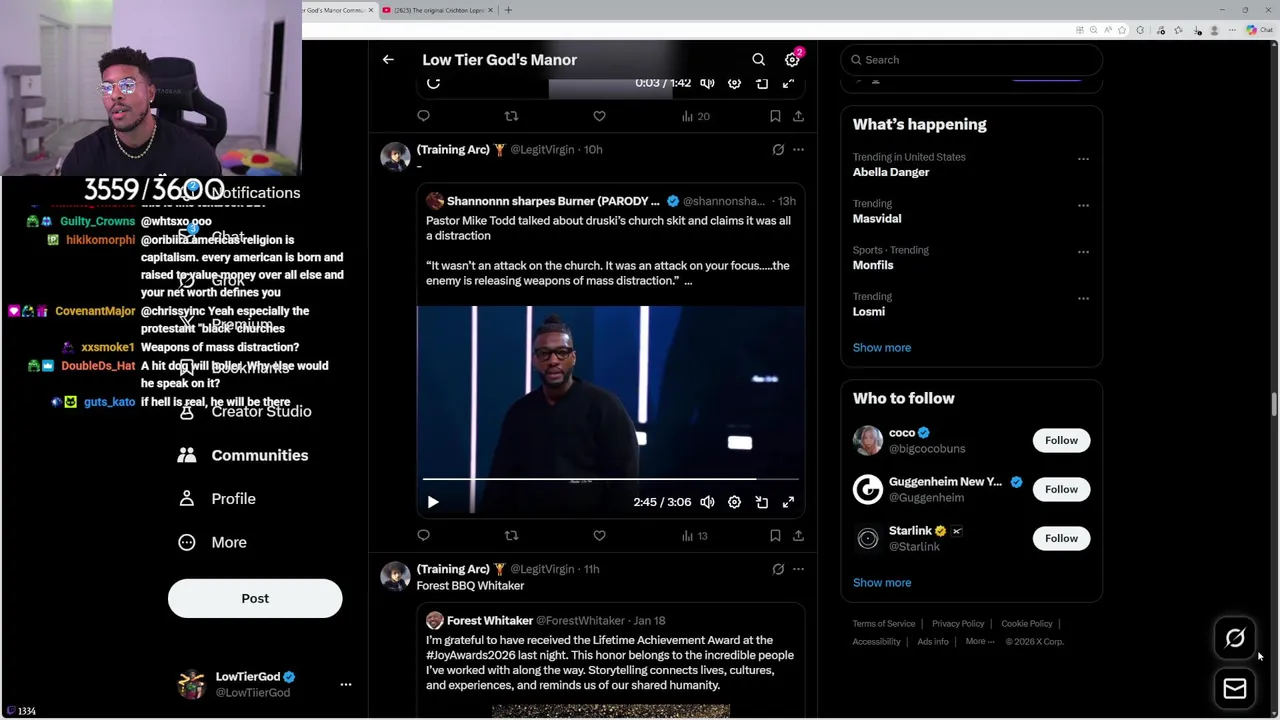Show more under What's happening
Viewport: 1280px width, 720px height.
tap(882, 348)
